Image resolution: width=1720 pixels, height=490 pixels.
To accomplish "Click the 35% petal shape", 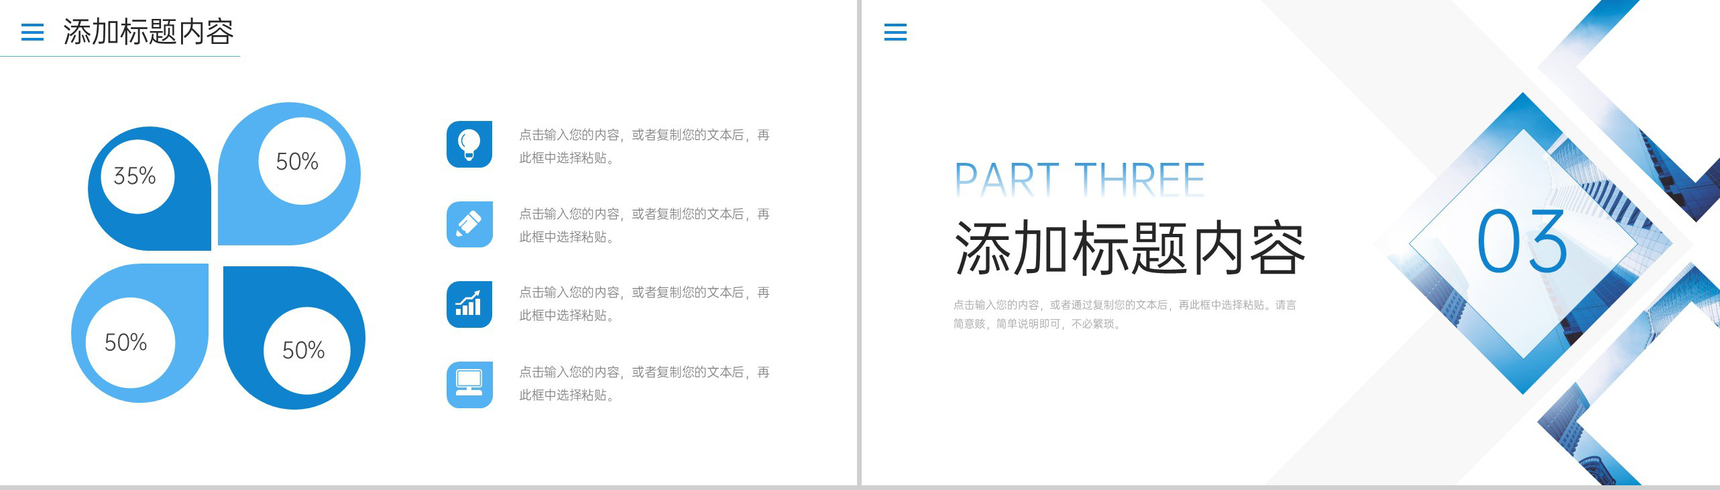I will 149,188.
